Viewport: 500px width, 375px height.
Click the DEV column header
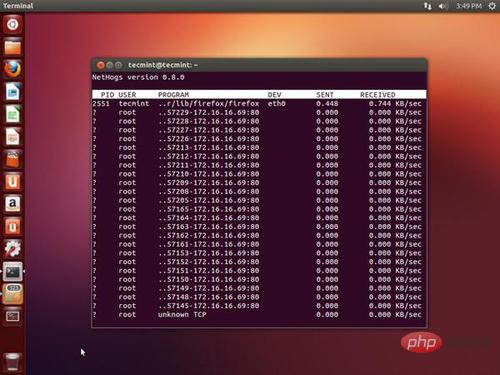274,95
